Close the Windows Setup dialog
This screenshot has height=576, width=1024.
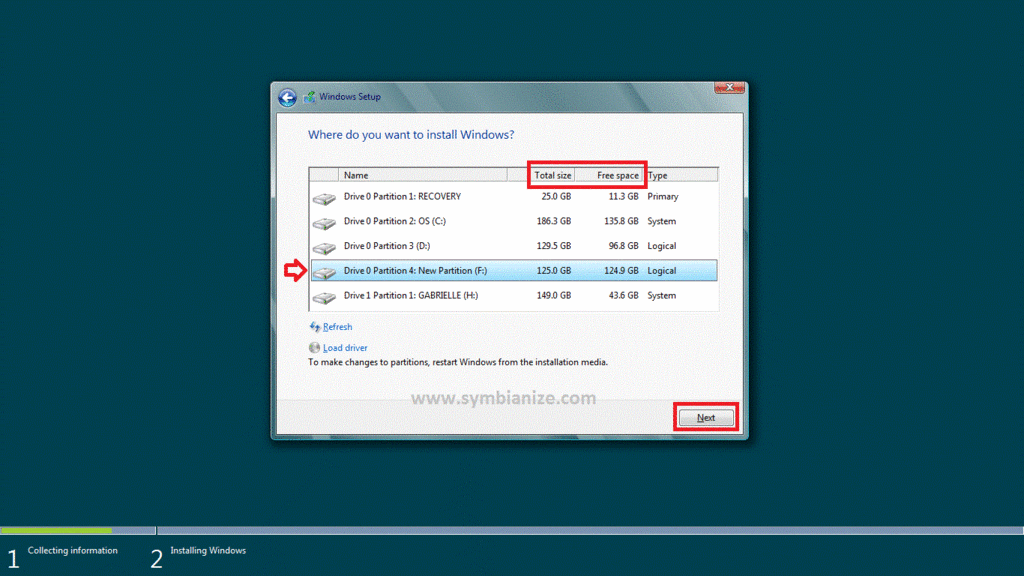(729, 88)
